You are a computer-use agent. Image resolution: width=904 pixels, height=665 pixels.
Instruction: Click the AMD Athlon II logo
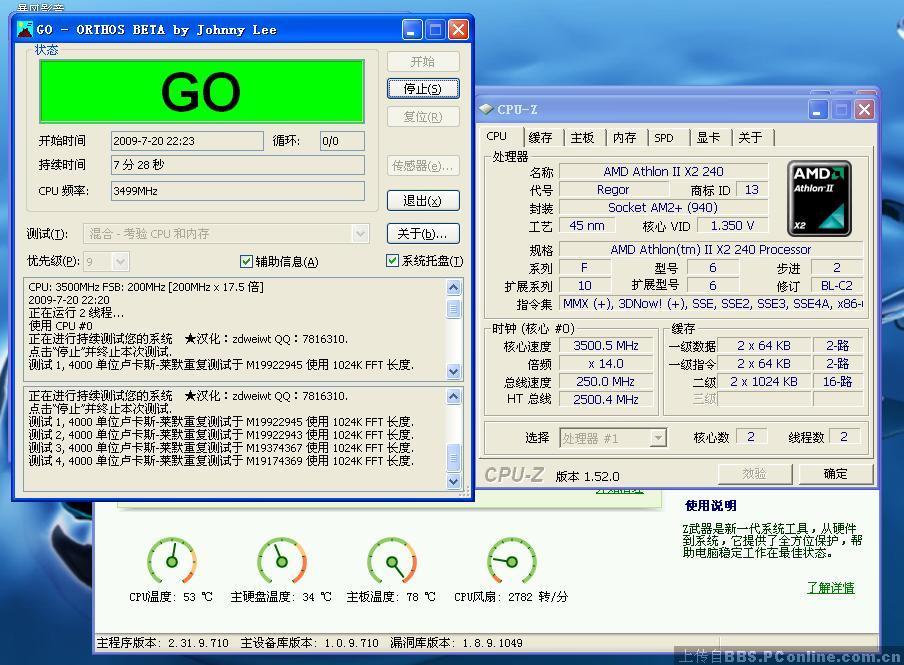[819, 198]
